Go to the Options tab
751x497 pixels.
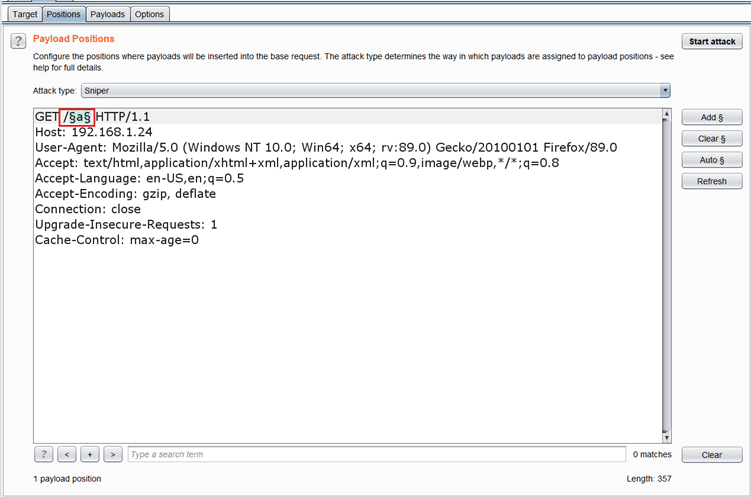pyautogui.click(x=149, y=14)
